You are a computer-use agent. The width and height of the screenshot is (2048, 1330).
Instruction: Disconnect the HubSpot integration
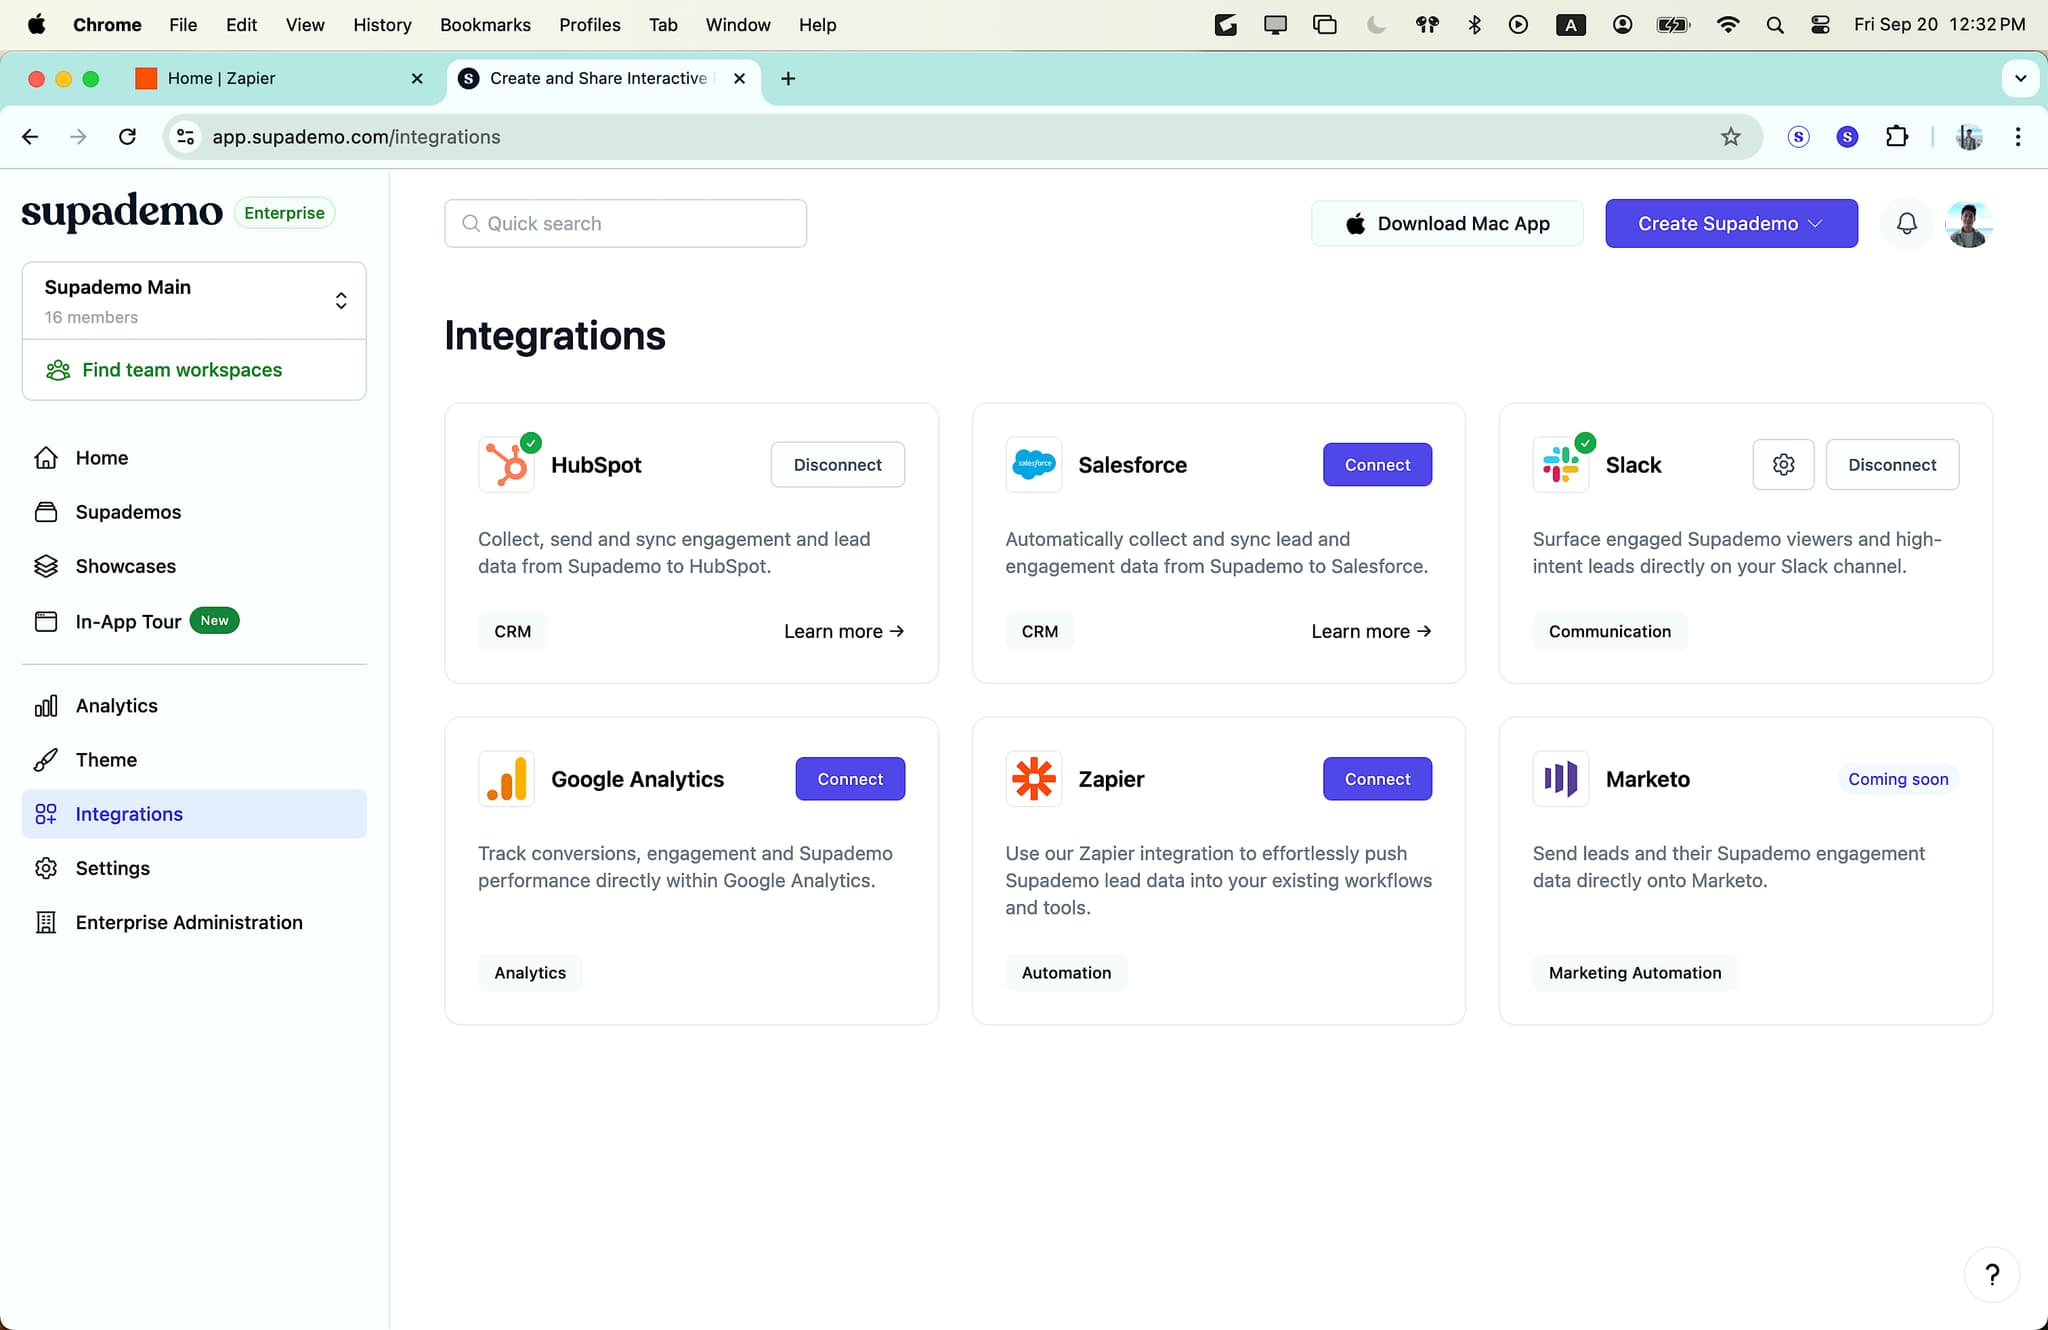click(837, 465)
